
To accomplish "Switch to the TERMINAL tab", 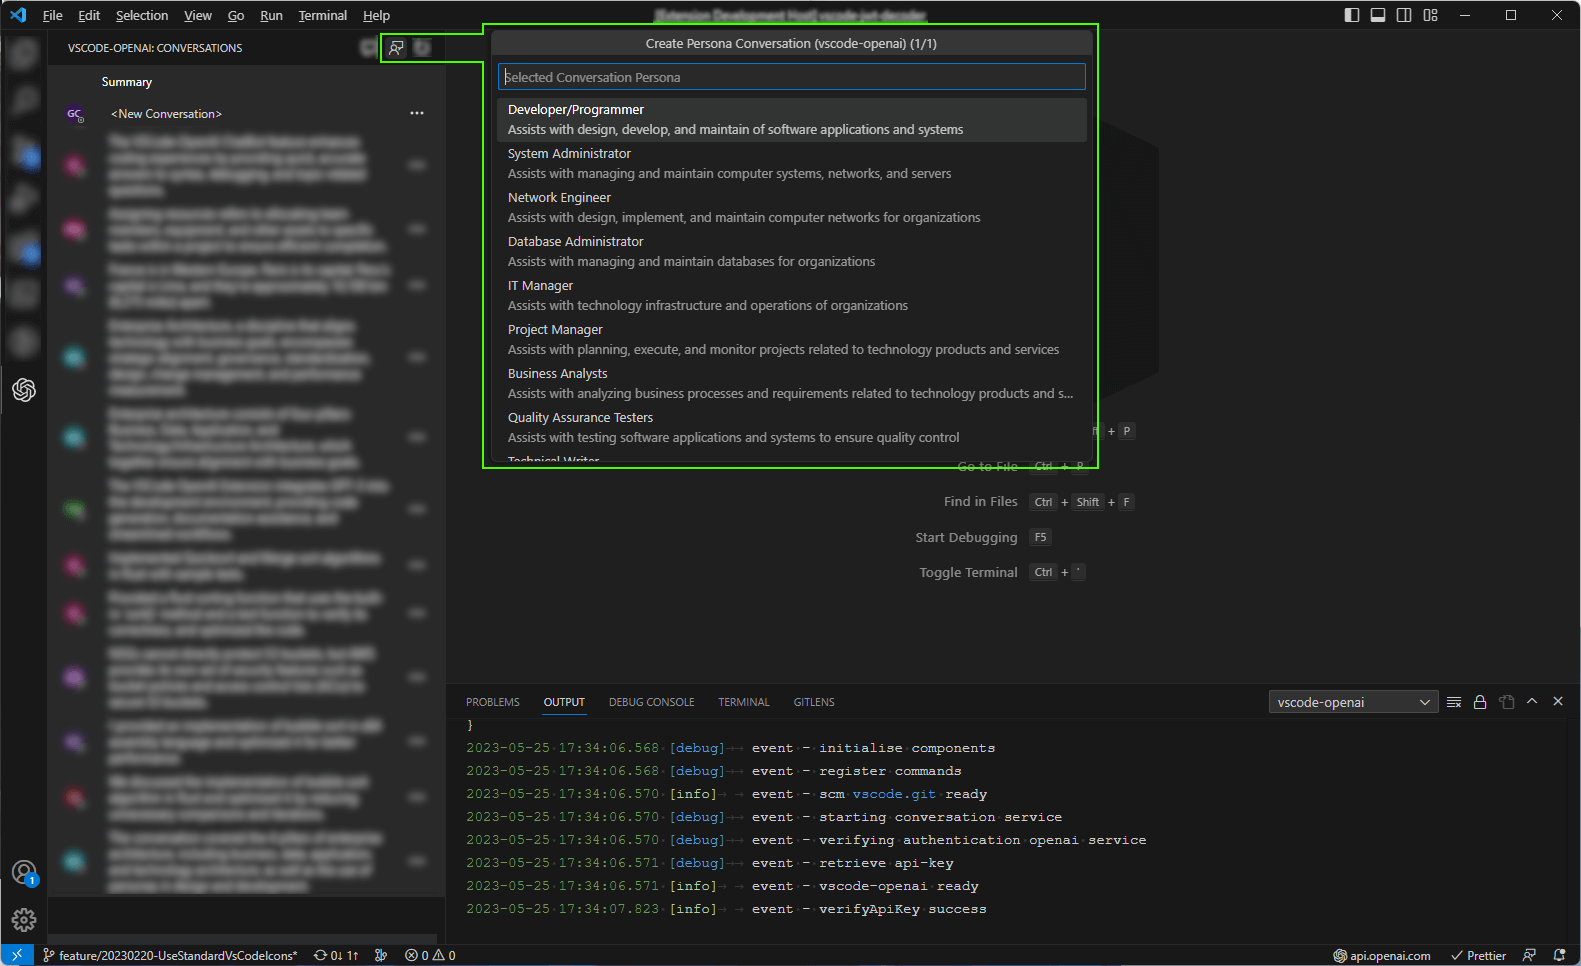I will click(x=744, y=702).
